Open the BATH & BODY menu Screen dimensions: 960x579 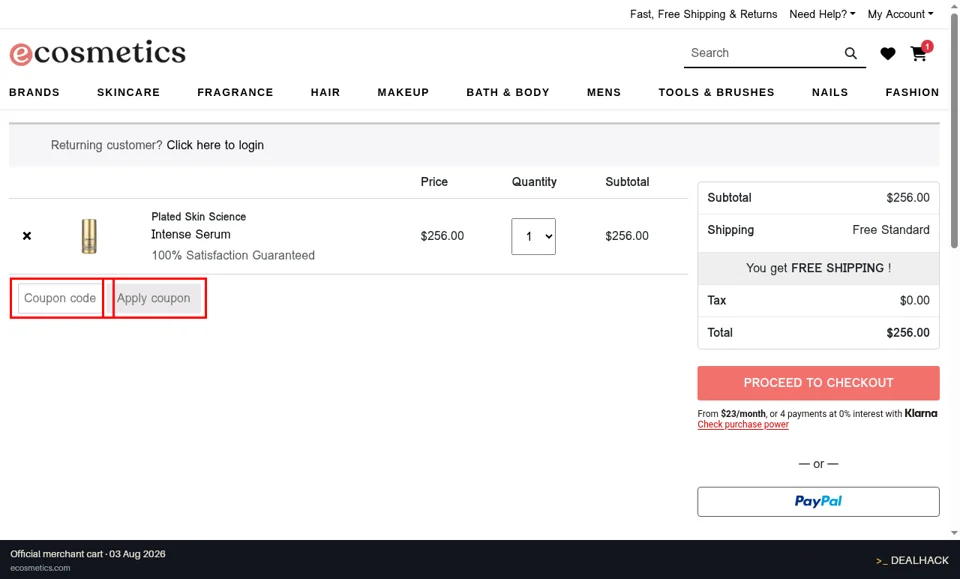pos(508,92)
